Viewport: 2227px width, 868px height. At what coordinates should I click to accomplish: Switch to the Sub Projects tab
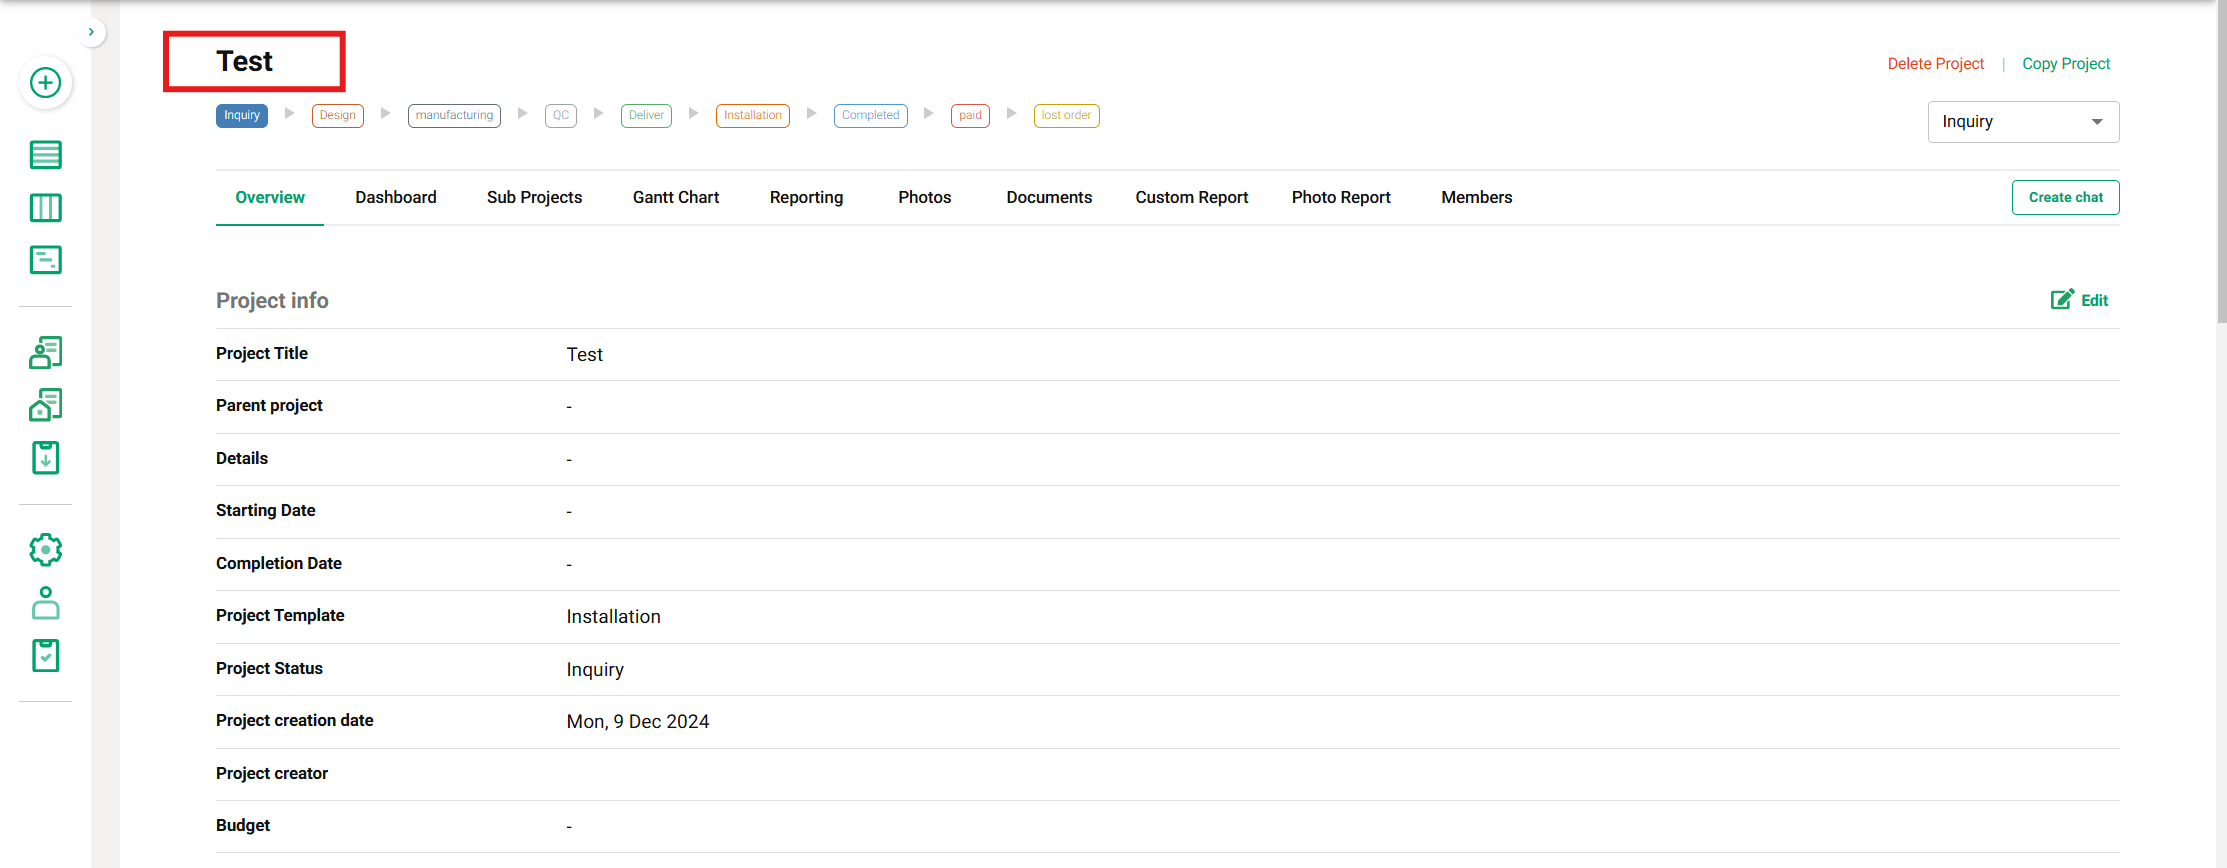point(534,198)
